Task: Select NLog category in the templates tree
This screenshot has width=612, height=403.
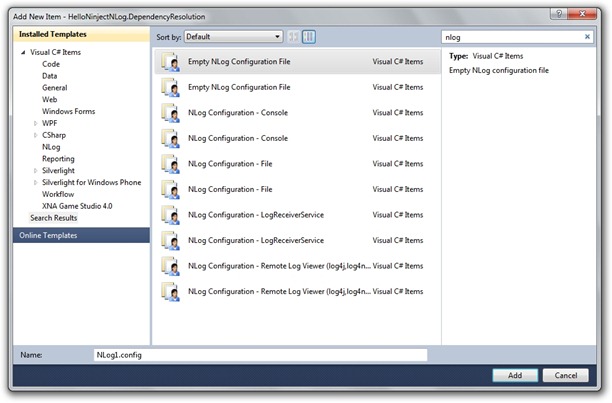Action: (51, 146)
